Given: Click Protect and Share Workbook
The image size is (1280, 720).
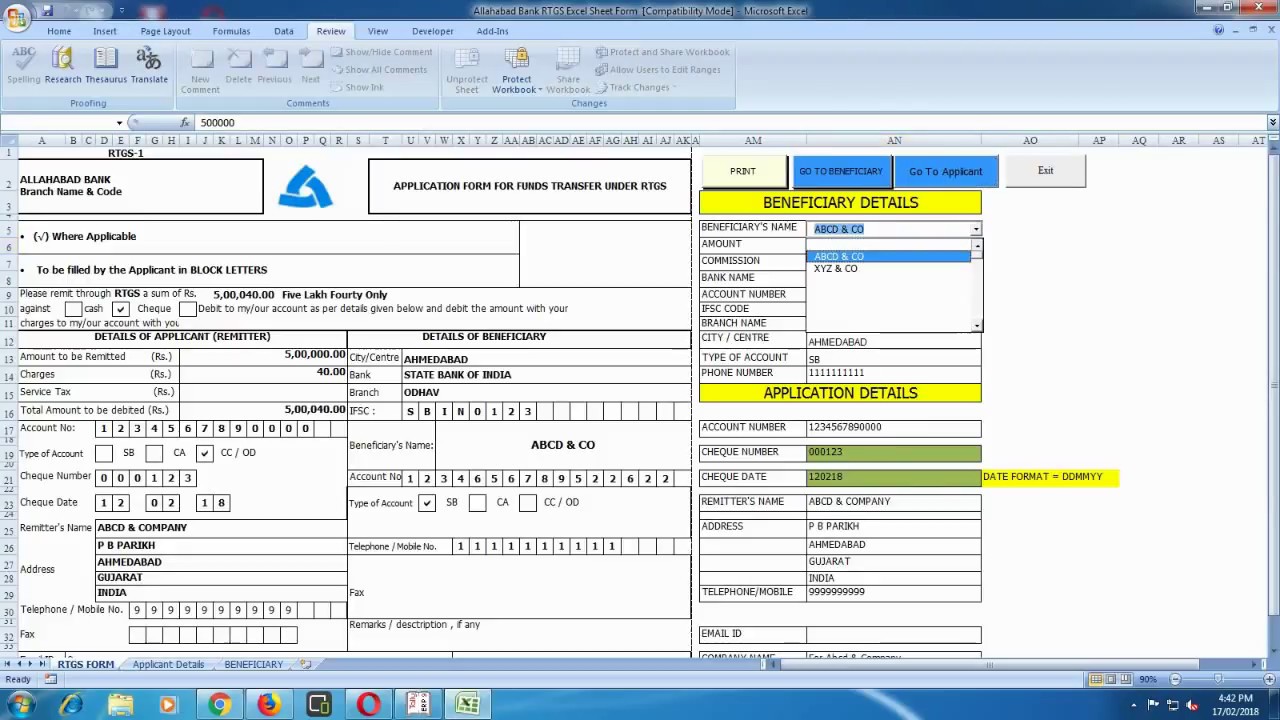Looking at the screenshot, I should click(662, 52).
